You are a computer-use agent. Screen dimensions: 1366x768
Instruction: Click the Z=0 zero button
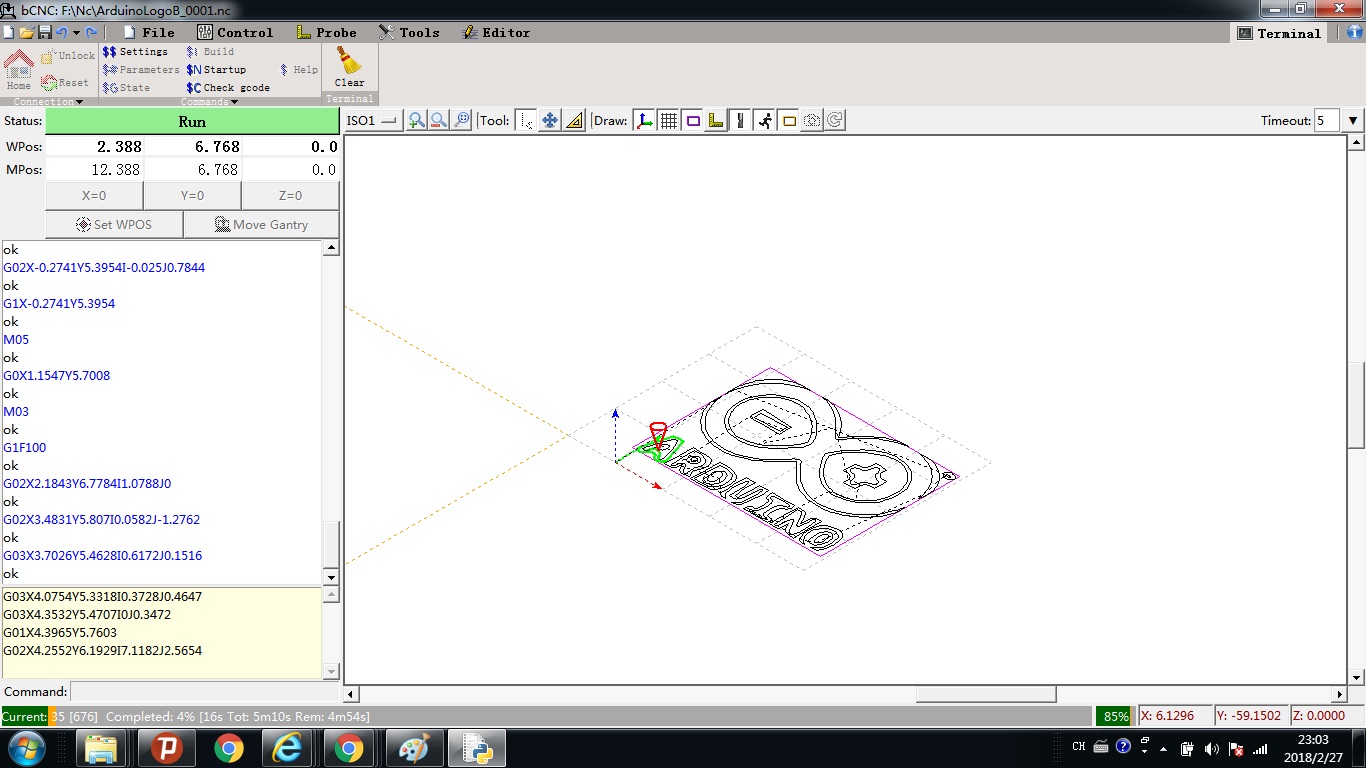click(x=290, y=196)
